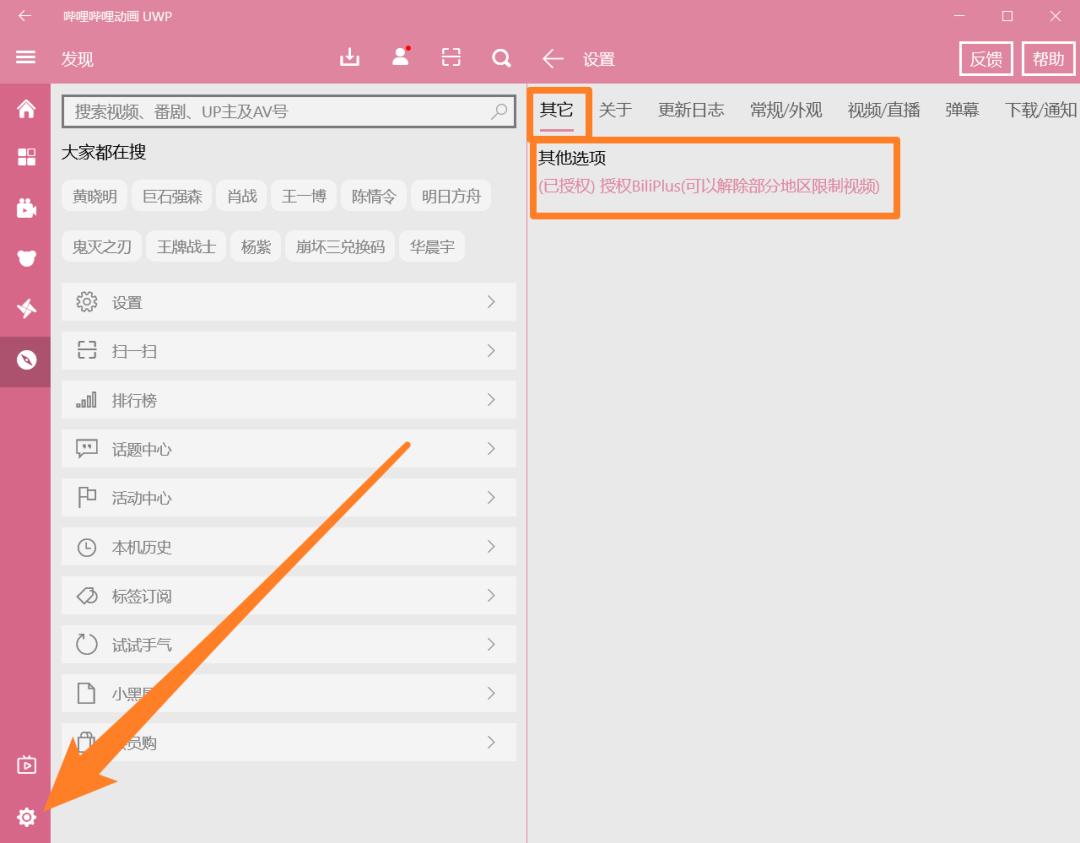Click the download icon in the top bar

(349, 58)
